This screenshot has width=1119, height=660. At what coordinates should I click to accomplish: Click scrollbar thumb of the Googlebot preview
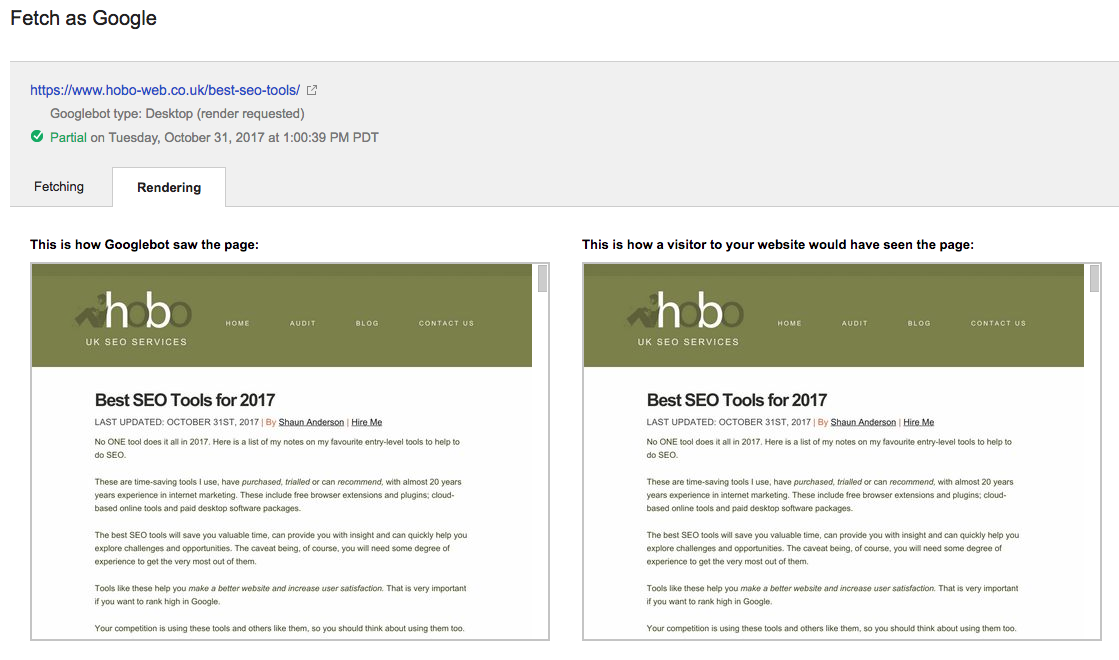[542, 278]
